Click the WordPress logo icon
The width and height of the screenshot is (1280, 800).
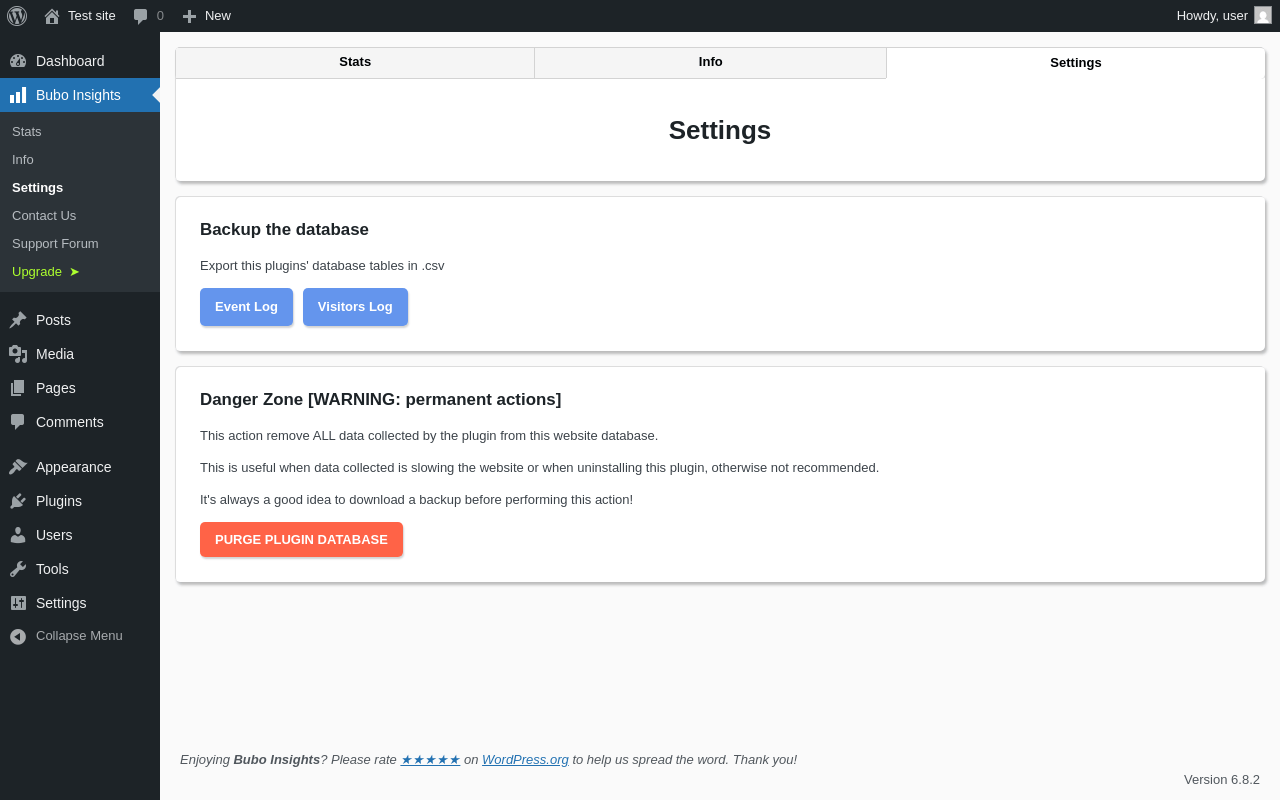point(17,16)
